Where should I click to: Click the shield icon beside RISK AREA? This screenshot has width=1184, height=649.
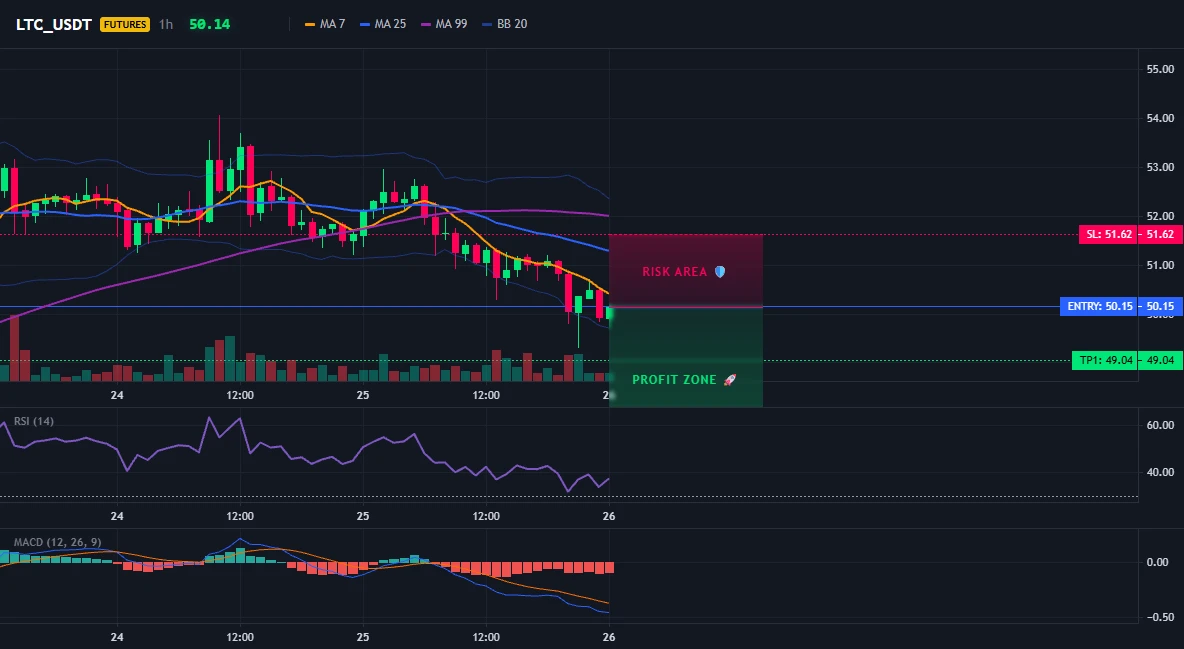tap(720, 271)
